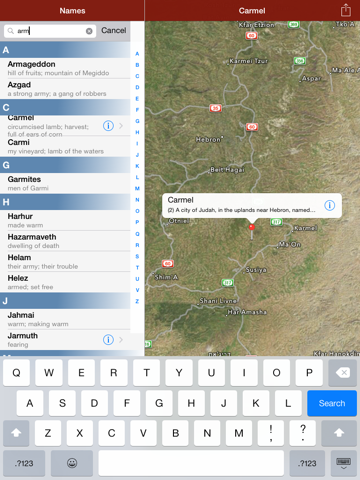The image size is (360, 480).
Task: Open info icon in Carmel map callout
Action: (330, 205)
